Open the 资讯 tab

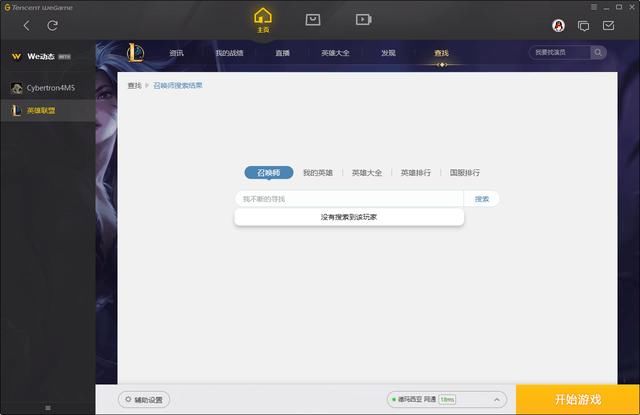[x=176, y=53]
